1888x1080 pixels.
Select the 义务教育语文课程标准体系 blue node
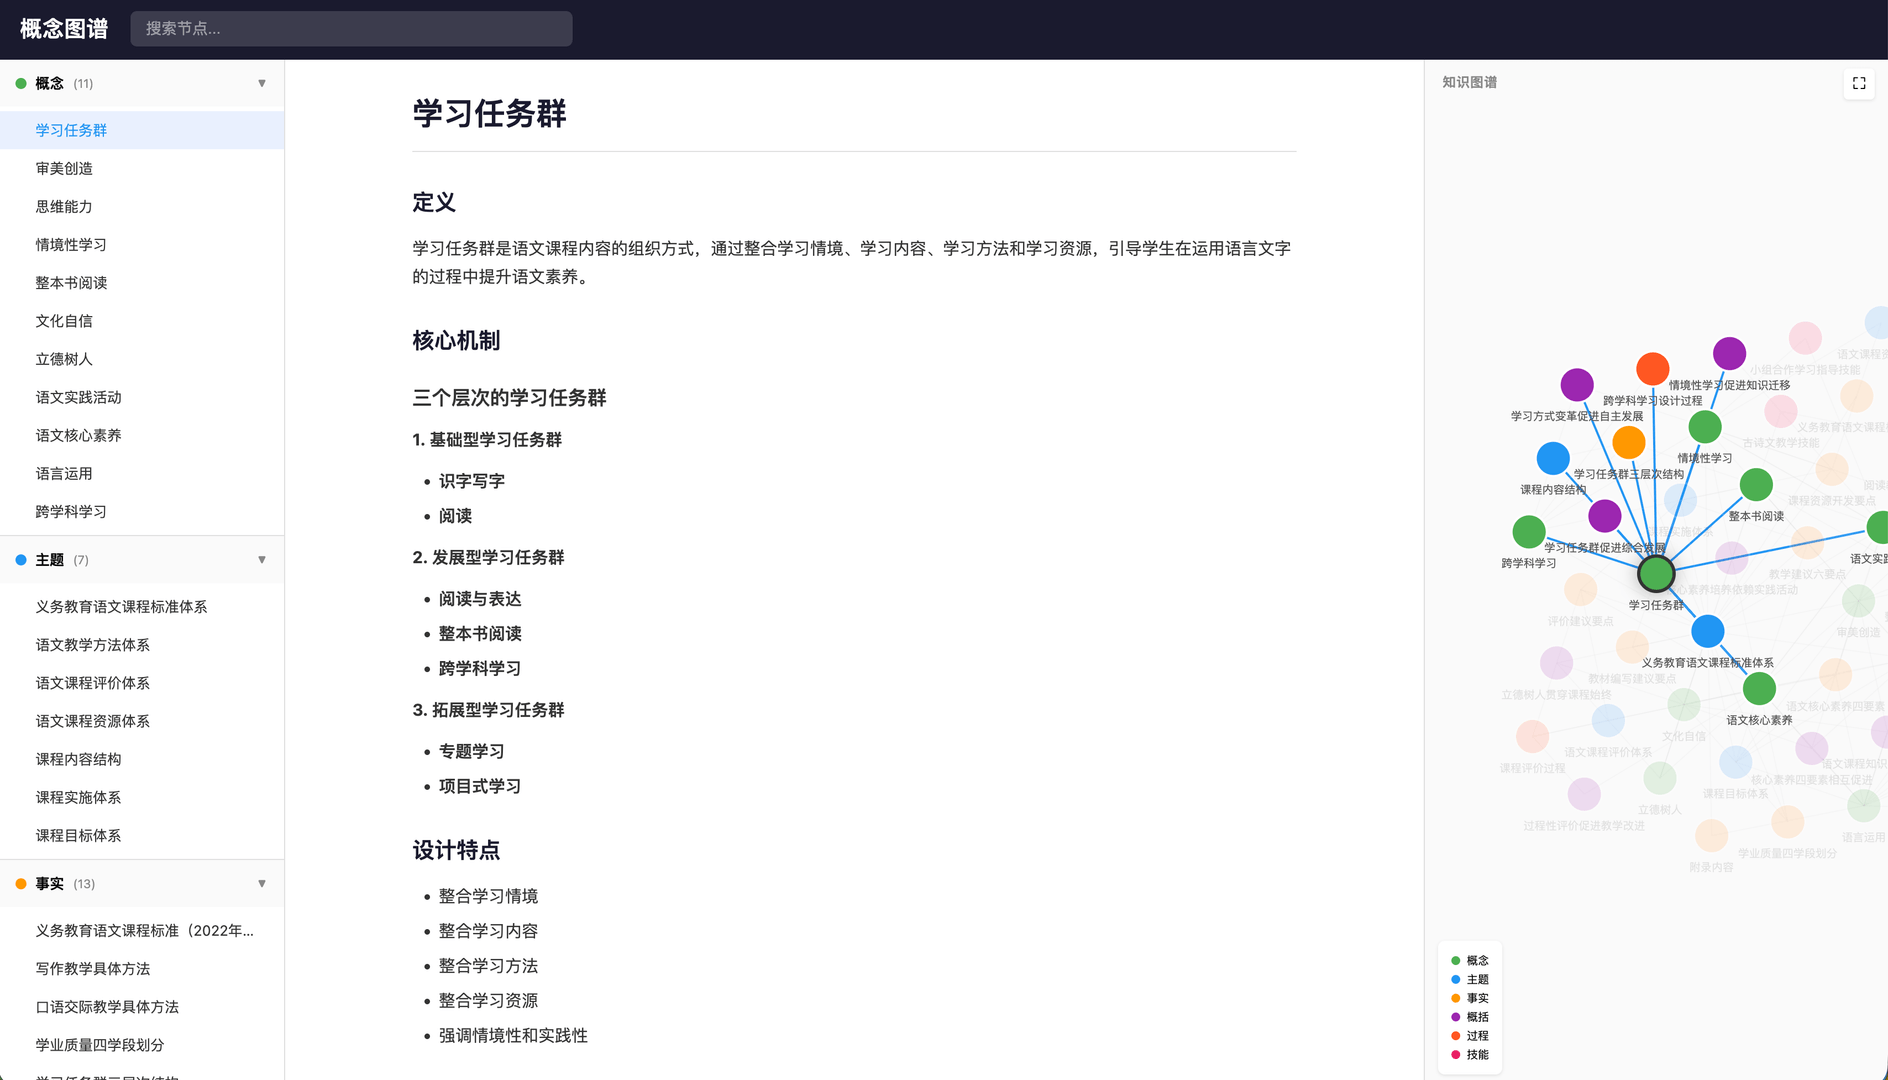[1708, 631]
